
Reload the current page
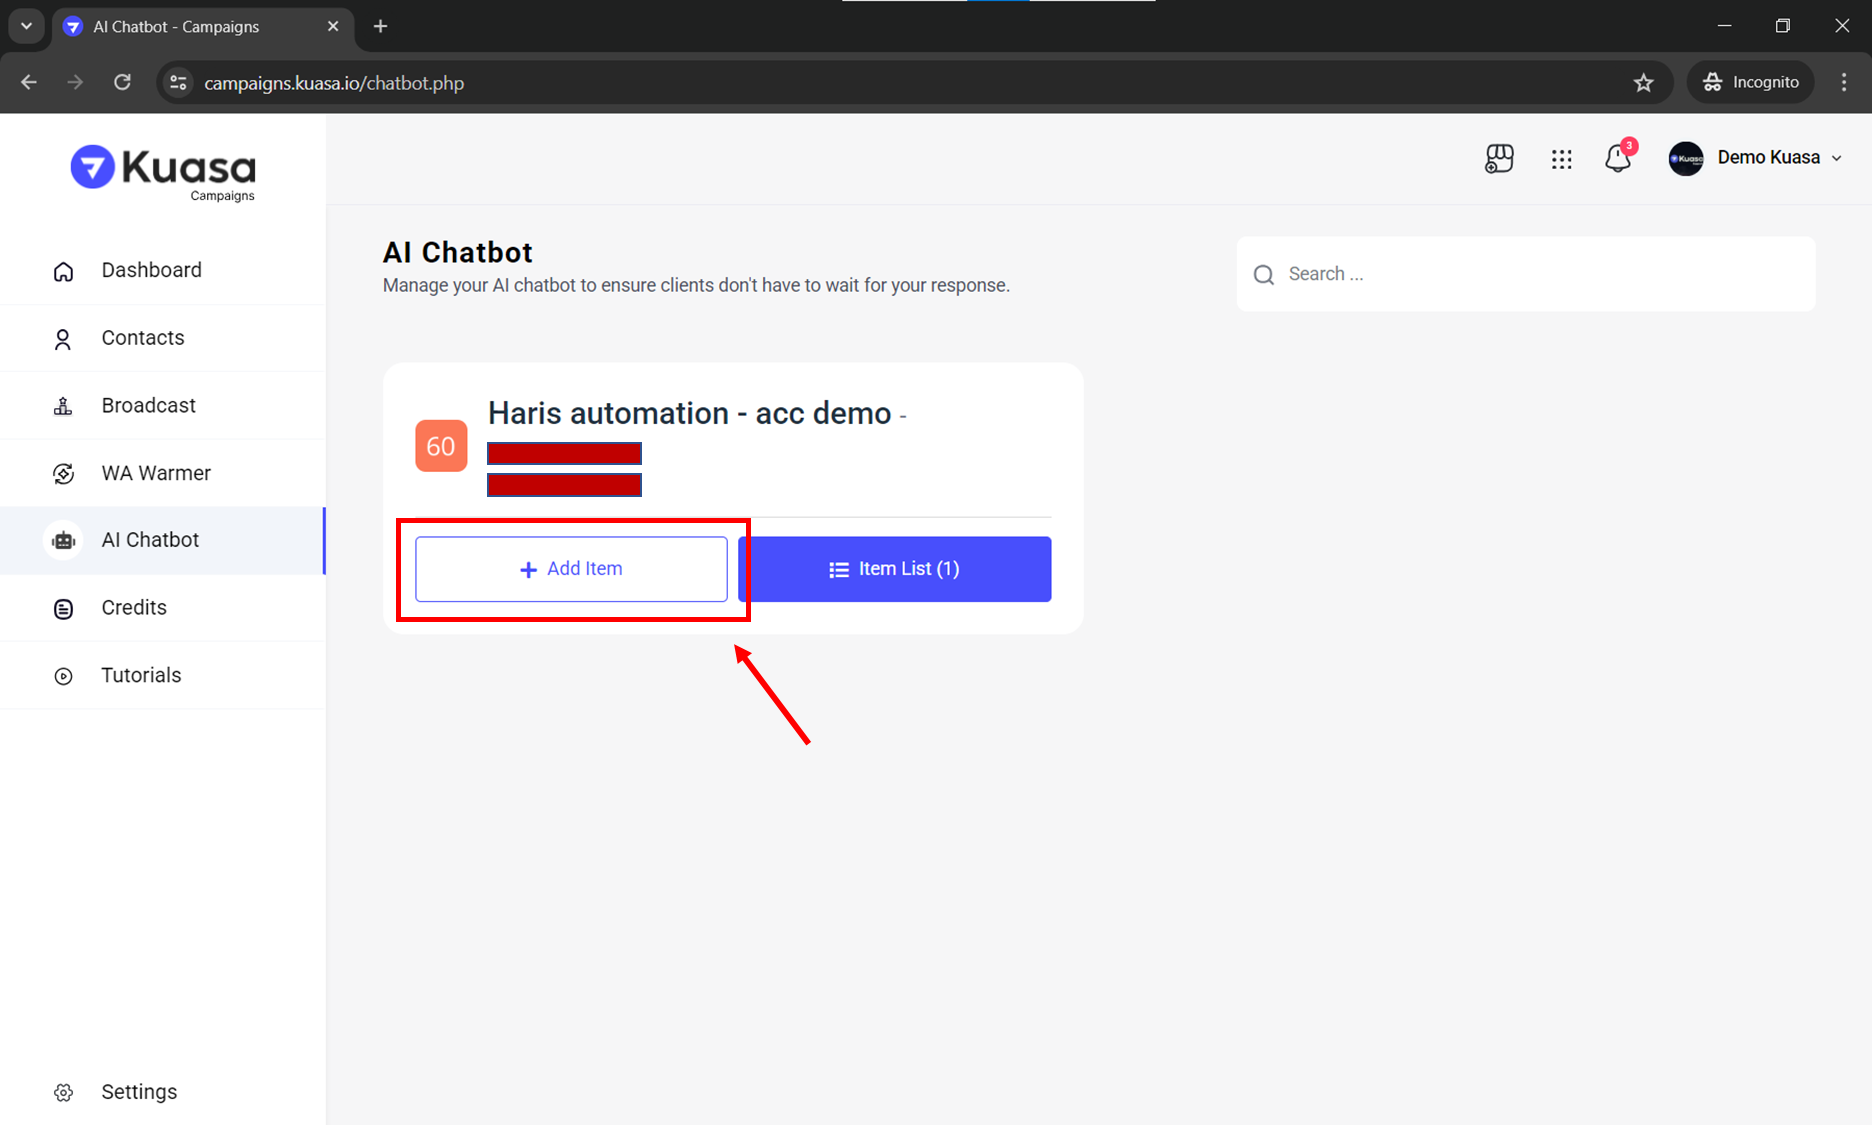(122, 83)
